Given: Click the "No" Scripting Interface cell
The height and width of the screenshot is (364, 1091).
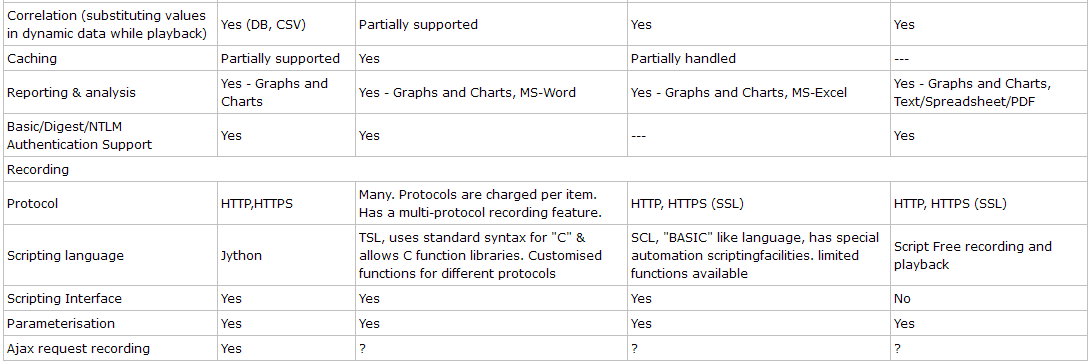Looking at the screenshot, I should coord(902,299).
